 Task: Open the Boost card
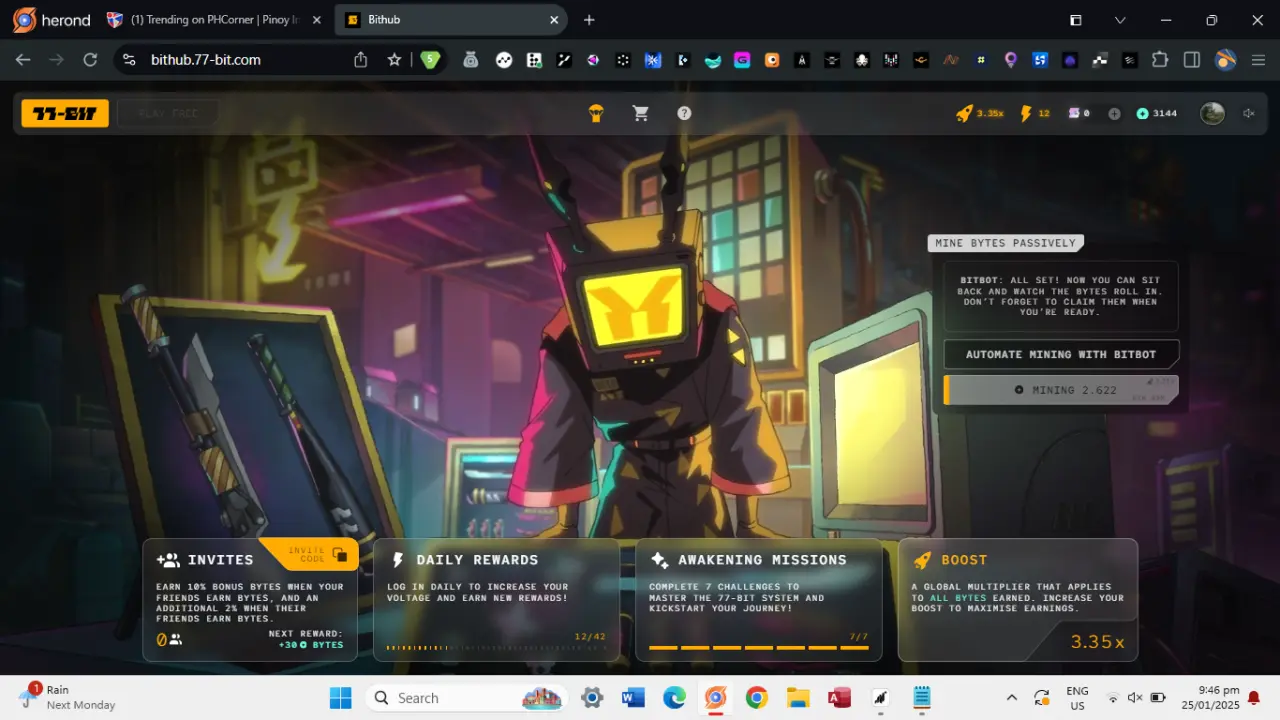(x=1018, y=600)
